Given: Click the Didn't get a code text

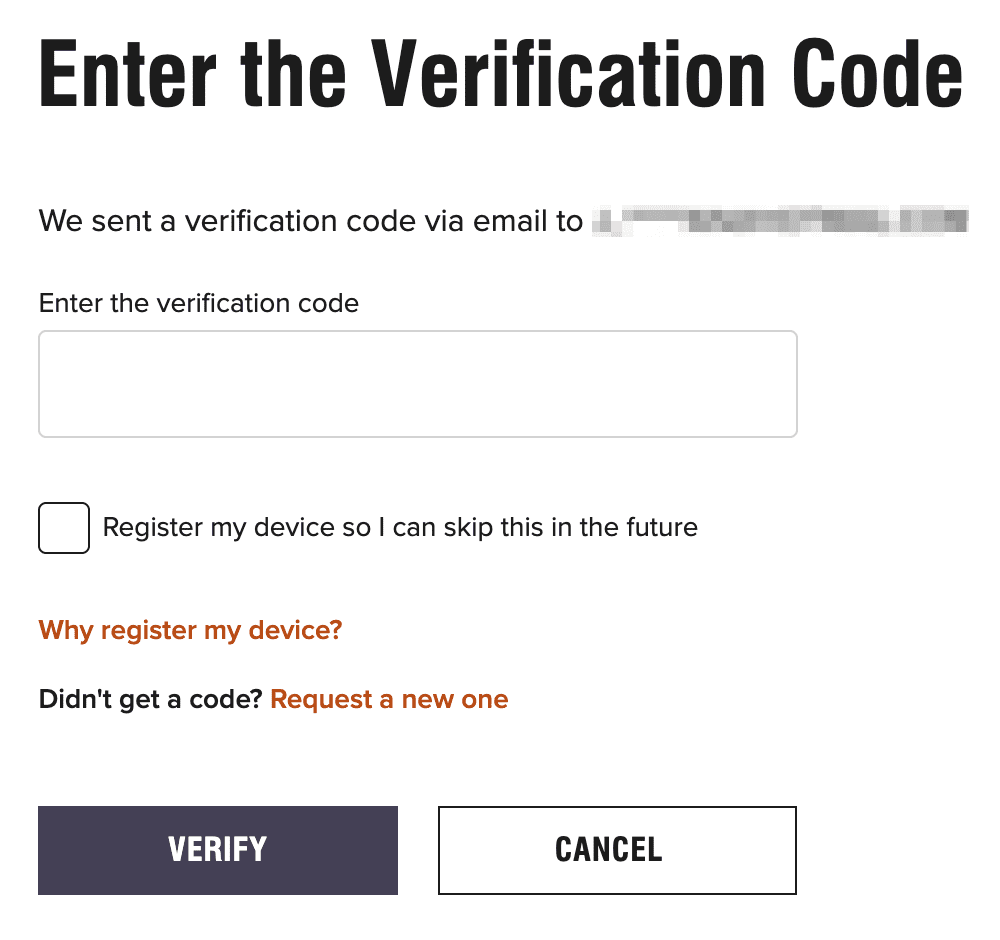Looking at the screenshot, I should tap(151, 699).
